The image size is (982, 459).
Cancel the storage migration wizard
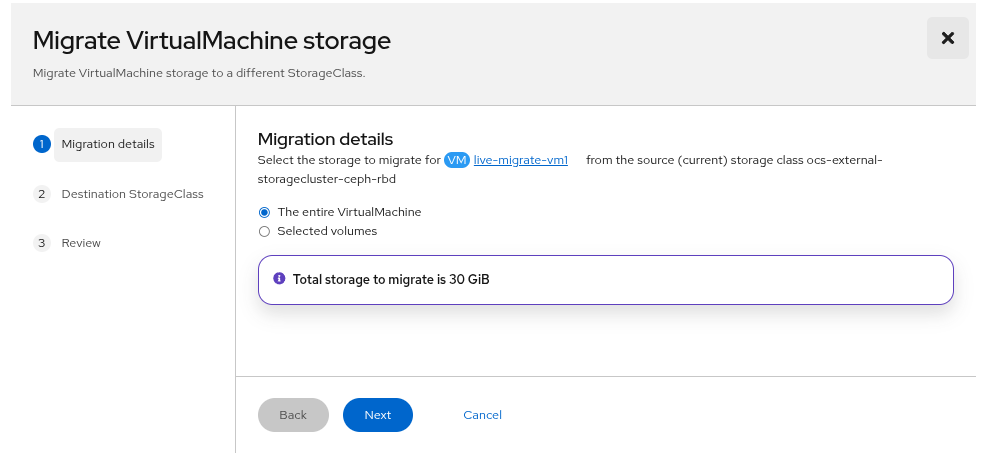(x=482, y=415)
